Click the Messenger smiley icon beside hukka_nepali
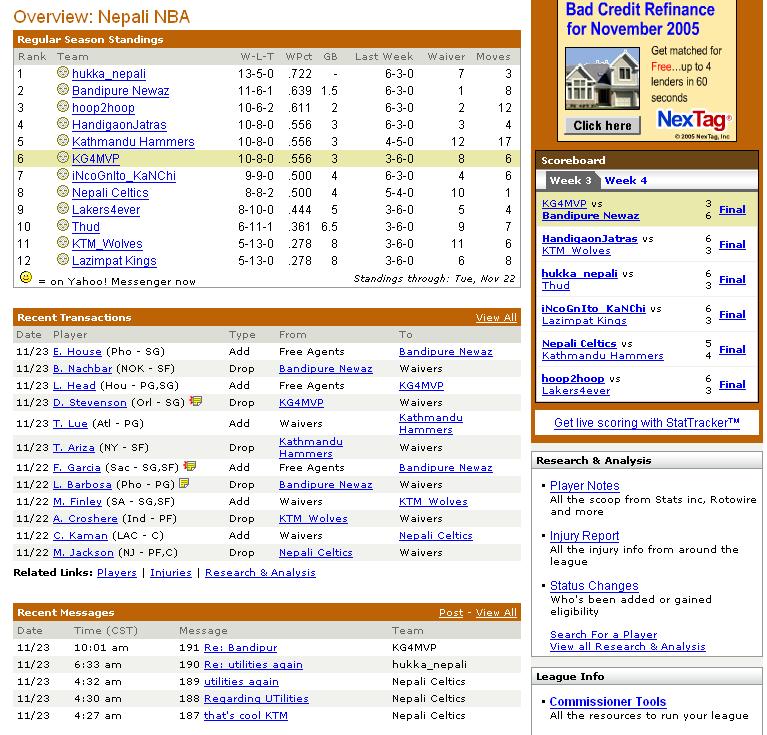 63,73
